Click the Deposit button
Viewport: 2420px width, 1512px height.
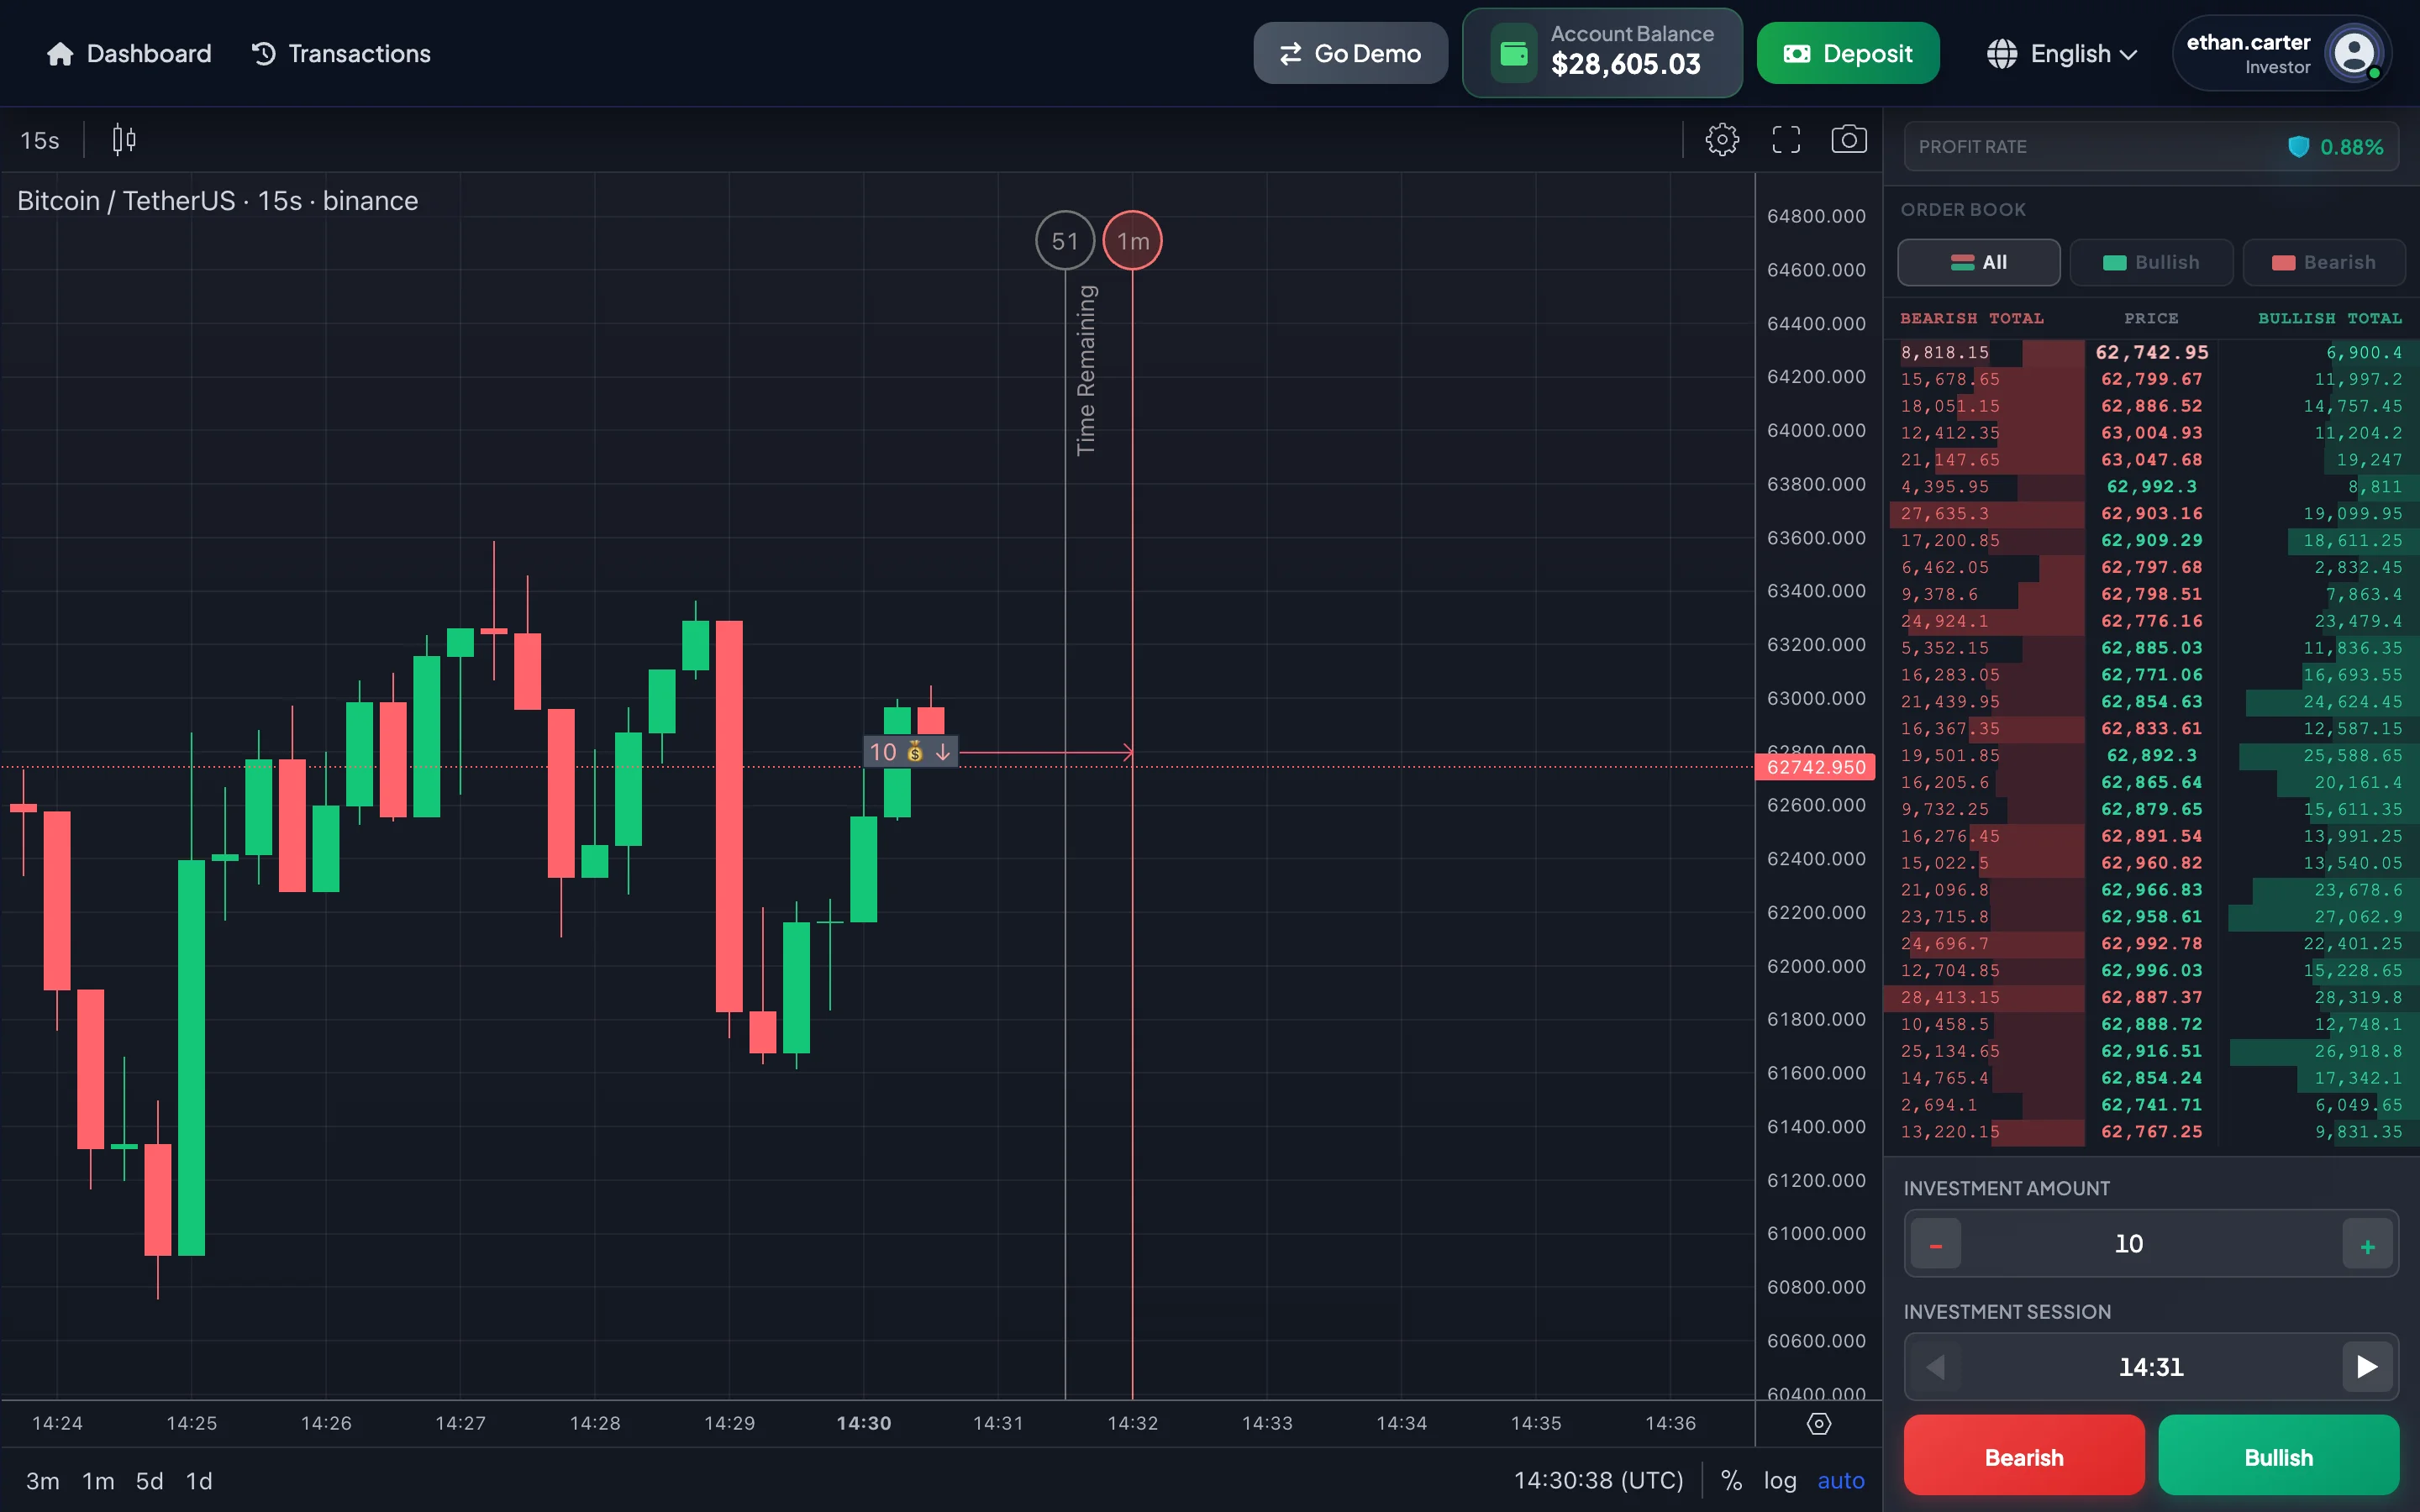point(1848,53)
